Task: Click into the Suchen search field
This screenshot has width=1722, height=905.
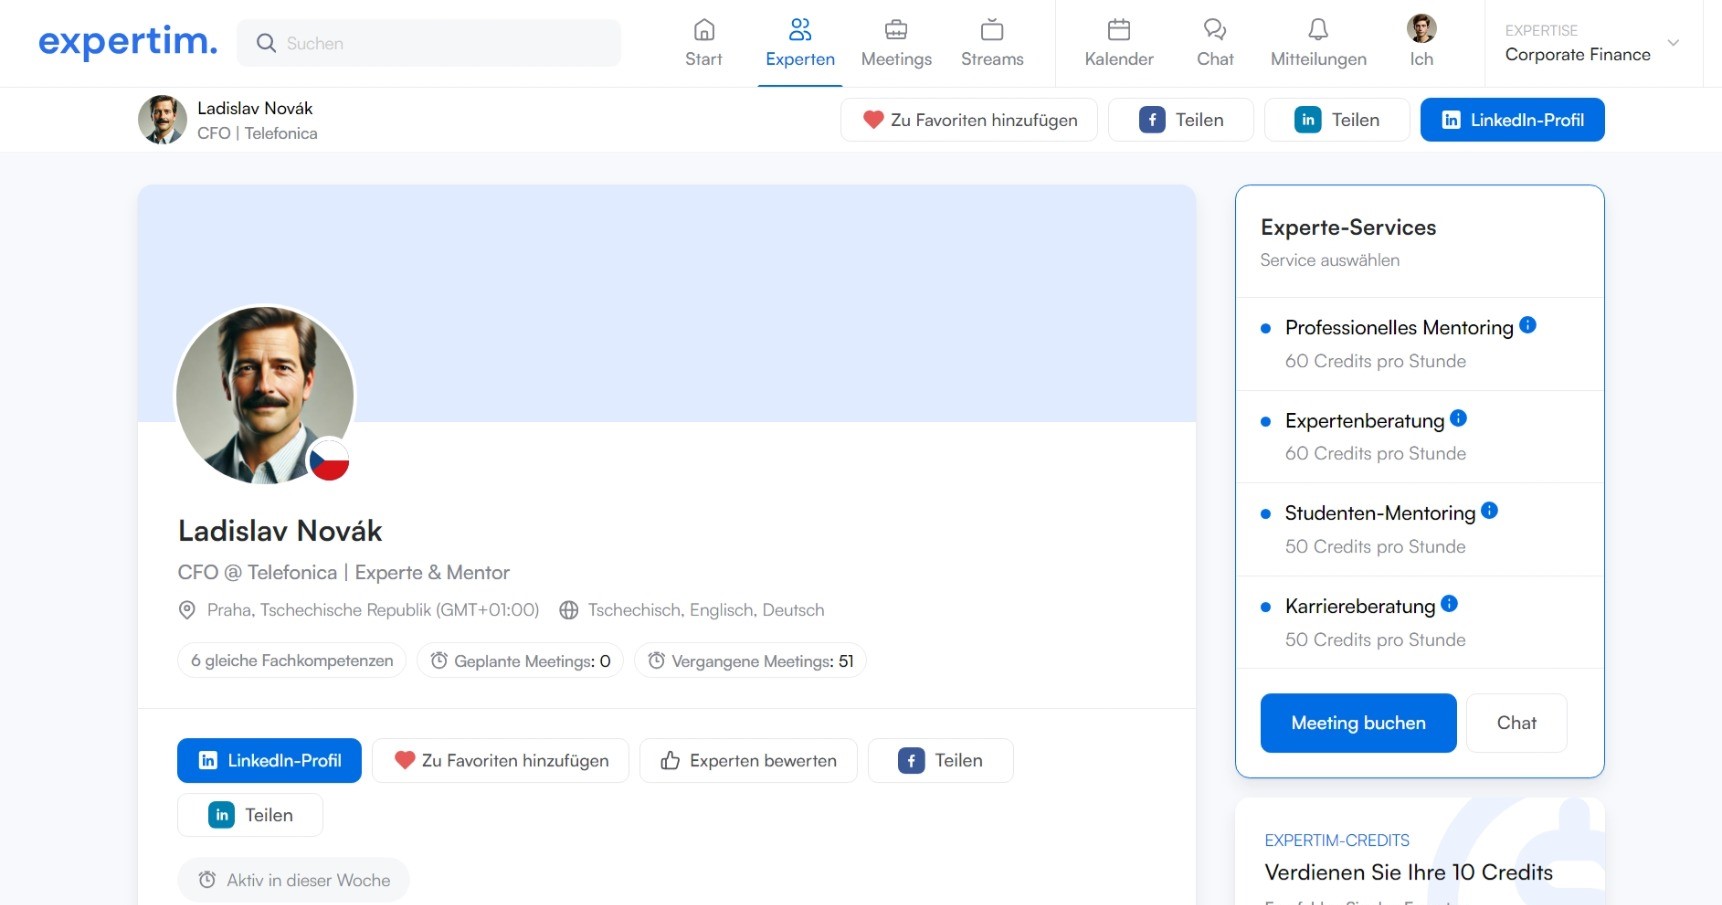Action: point(430,43)
